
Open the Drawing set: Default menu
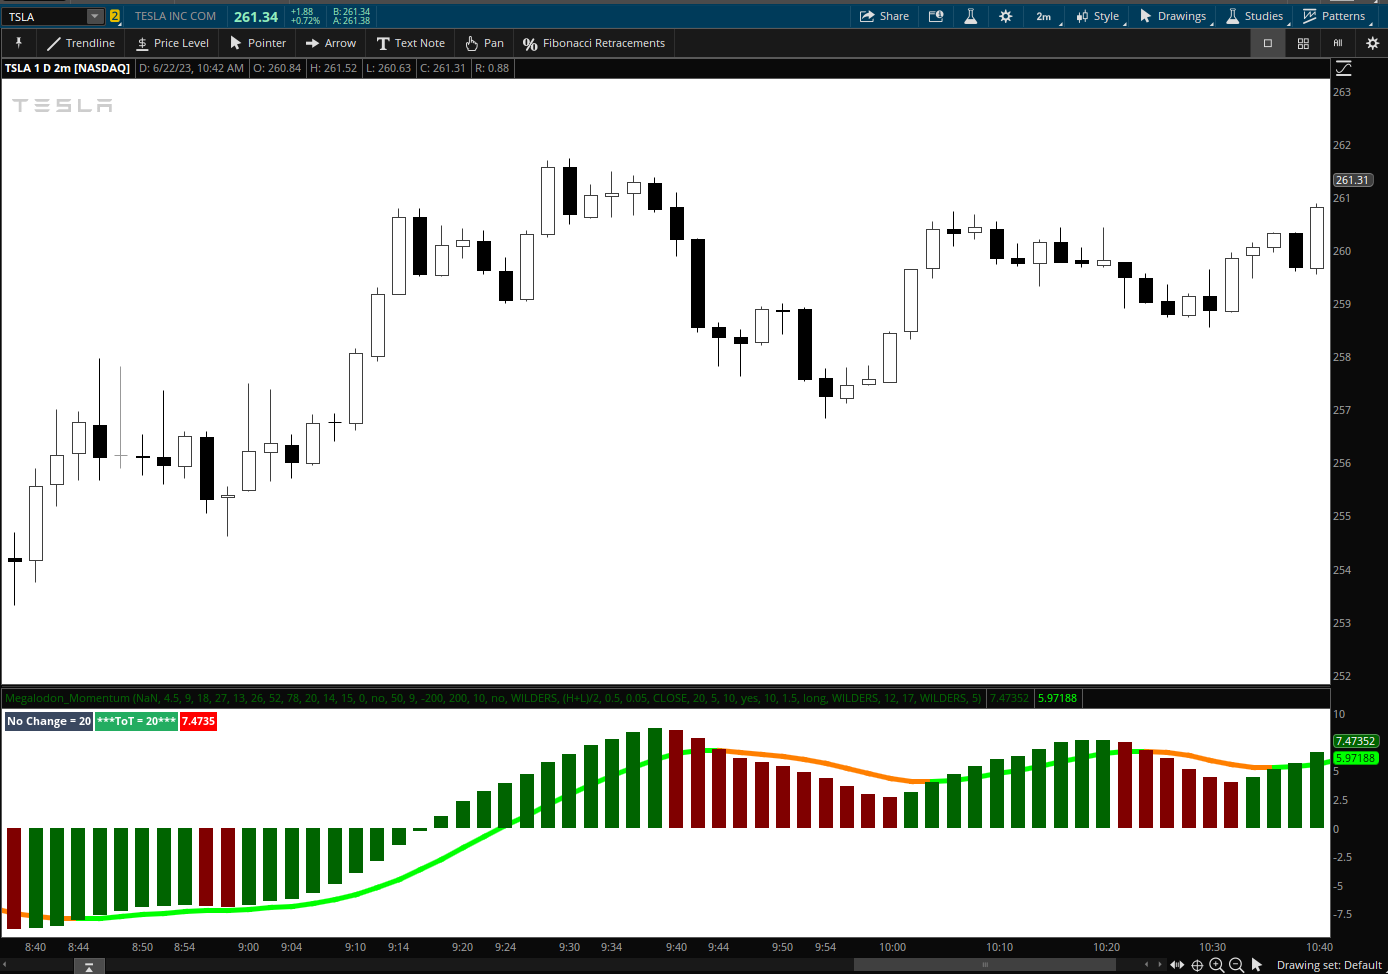1329,965
